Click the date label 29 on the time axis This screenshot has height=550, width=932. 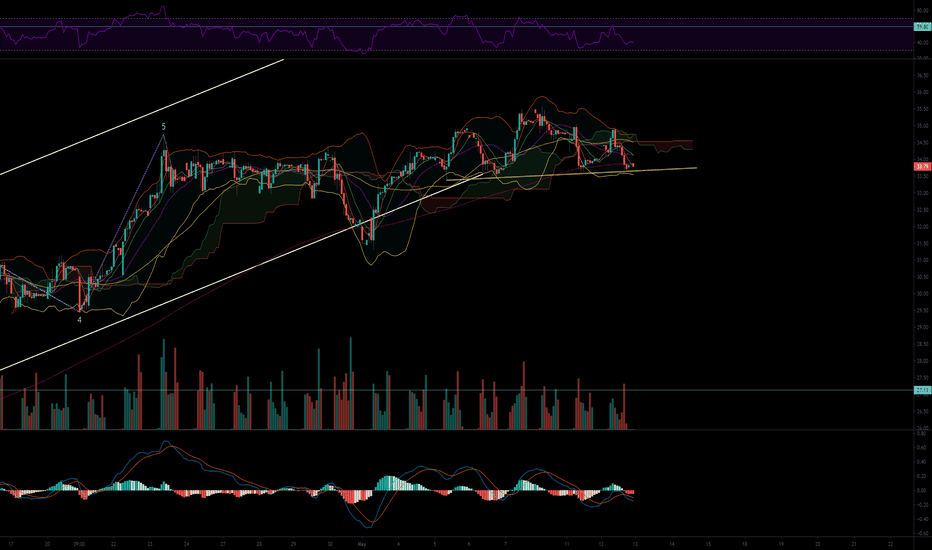pyautogui.click(x=294, y=543)
